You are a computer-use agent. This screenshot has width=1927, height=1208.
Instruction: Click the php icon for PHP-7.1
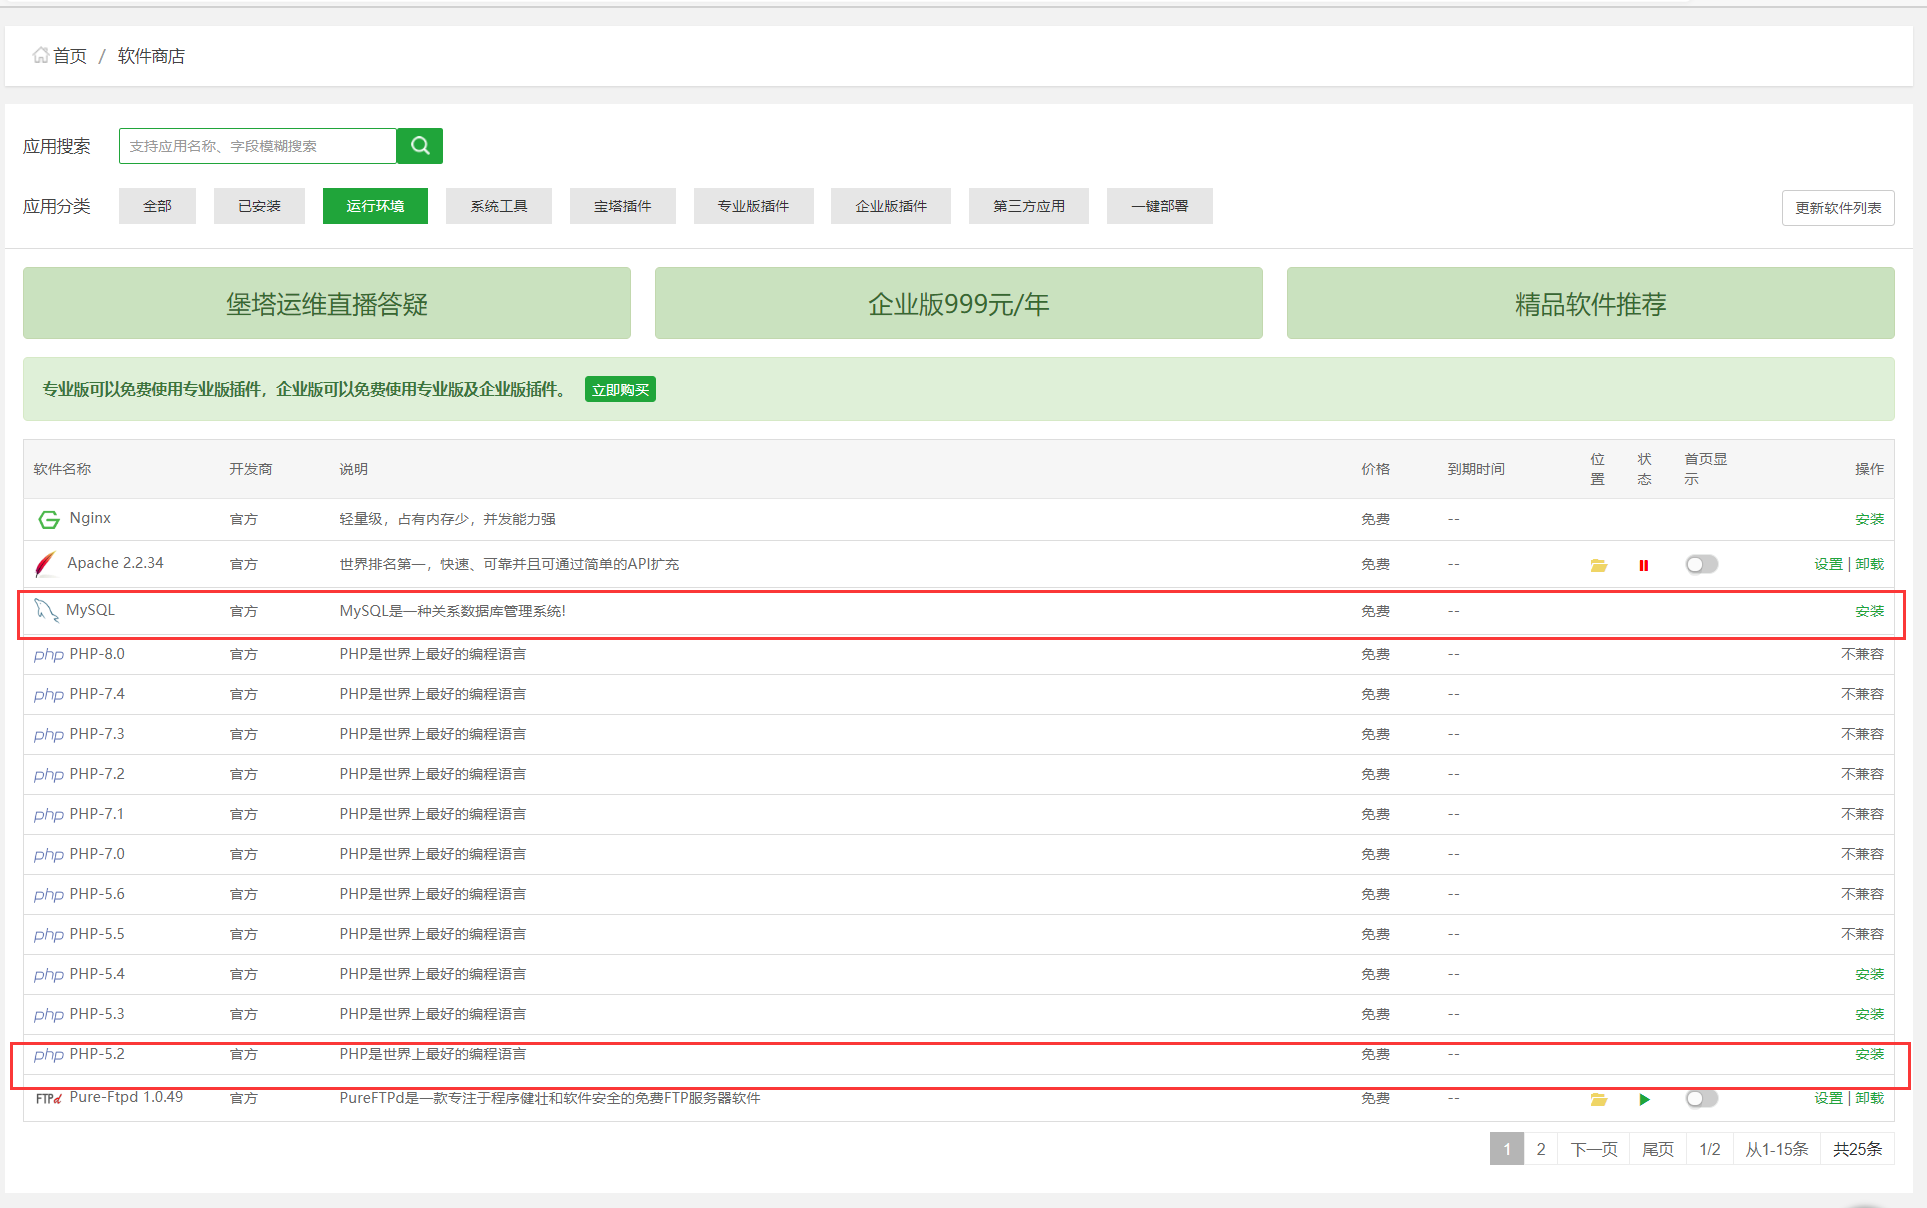point(48,815)
